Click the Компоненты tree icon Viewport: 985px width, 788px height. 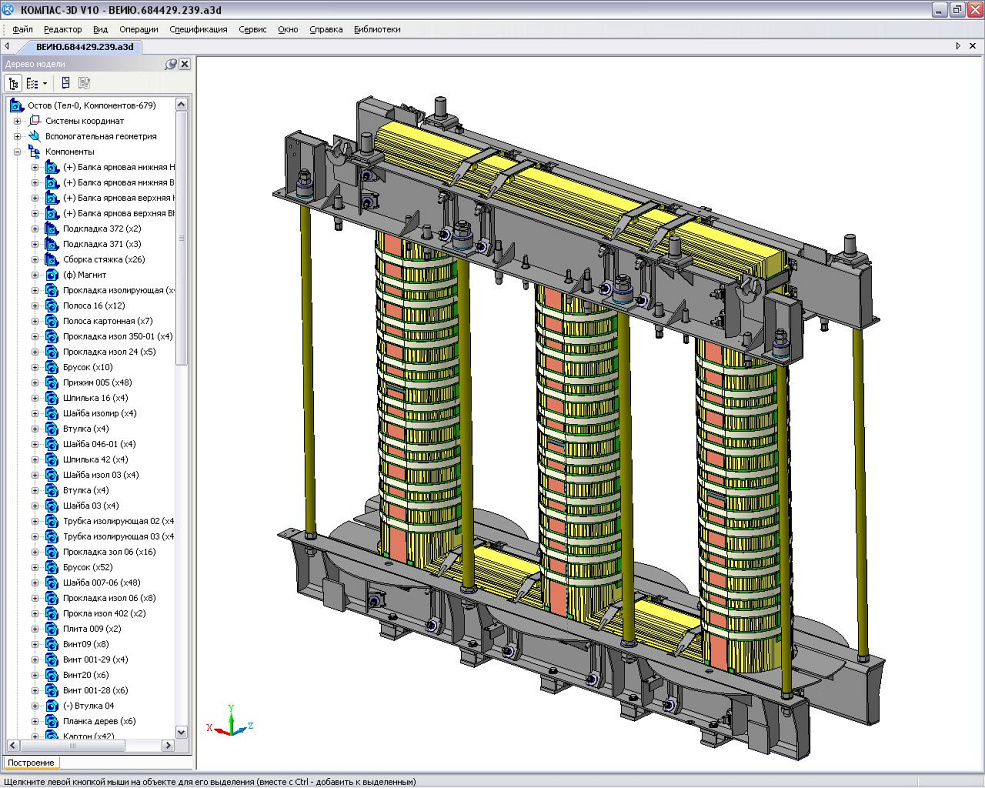[x=34, y=152]
